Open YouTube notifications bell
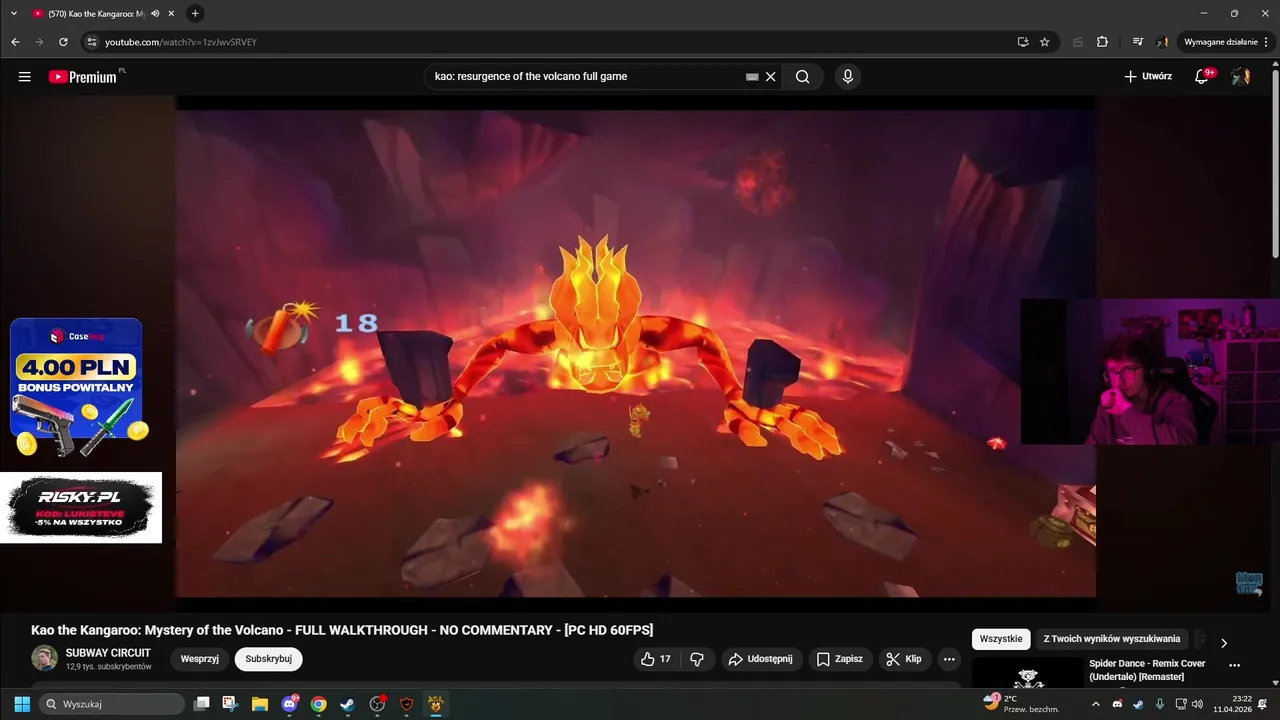Screen dimensions: 1280x720 click(x=1203, y=77)
